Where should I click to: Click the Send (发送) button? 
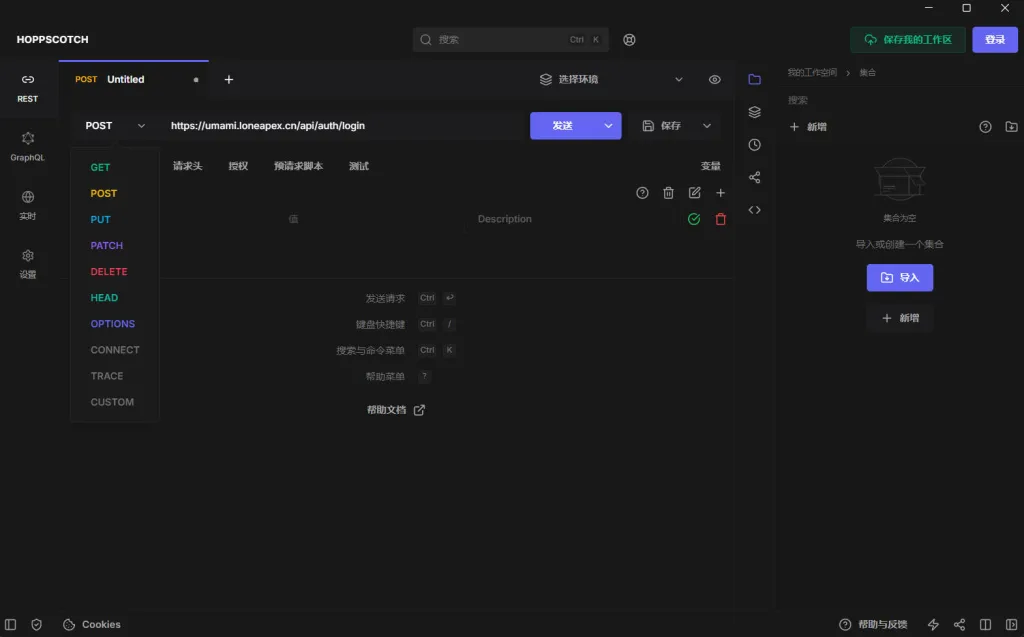563,126
